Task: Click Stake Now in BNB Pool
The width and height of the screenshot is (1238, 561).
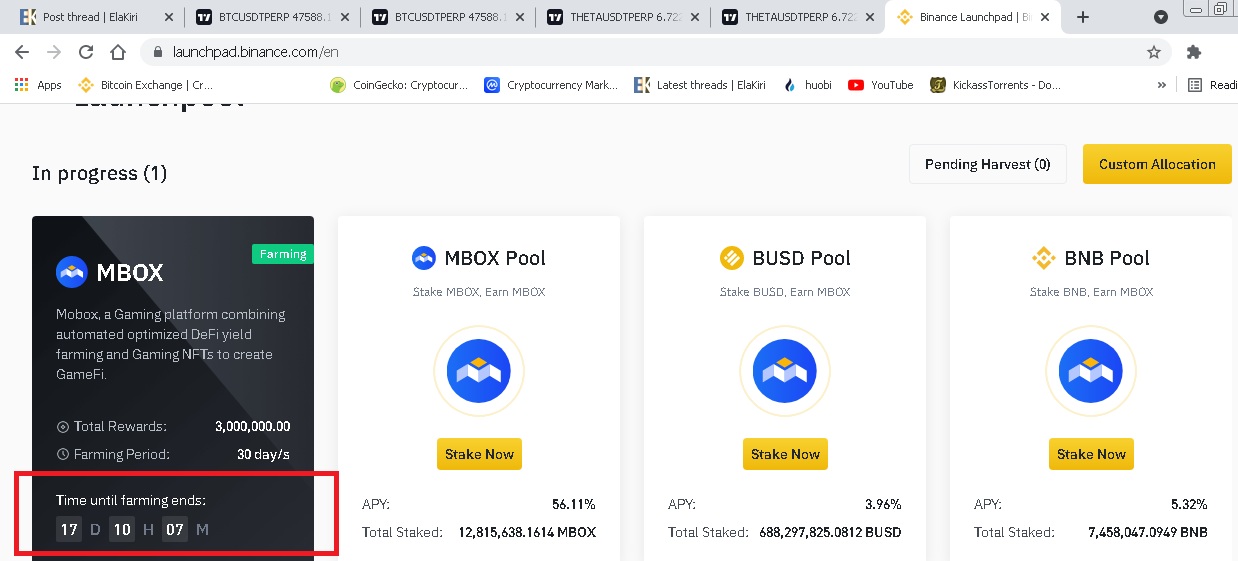Action: 1091,454
